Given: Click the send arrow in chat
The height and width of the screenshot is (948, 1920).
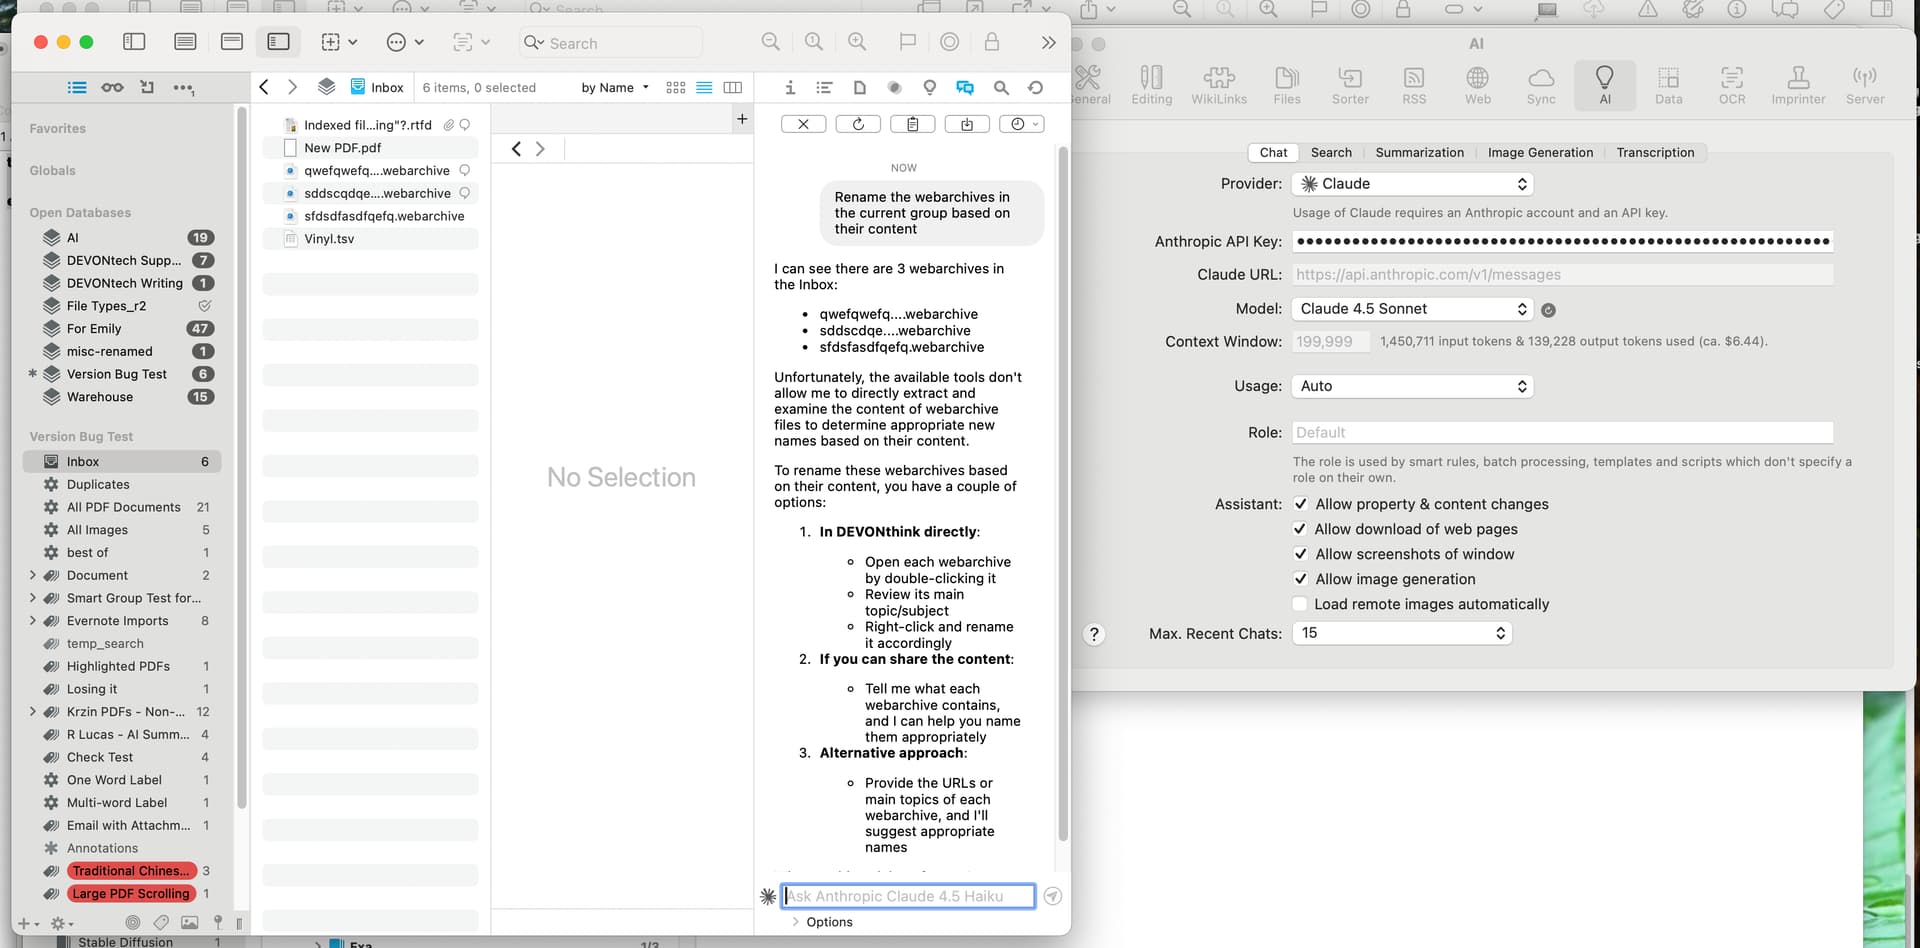Looking at the screenshot, I should tap(1052, 896).
